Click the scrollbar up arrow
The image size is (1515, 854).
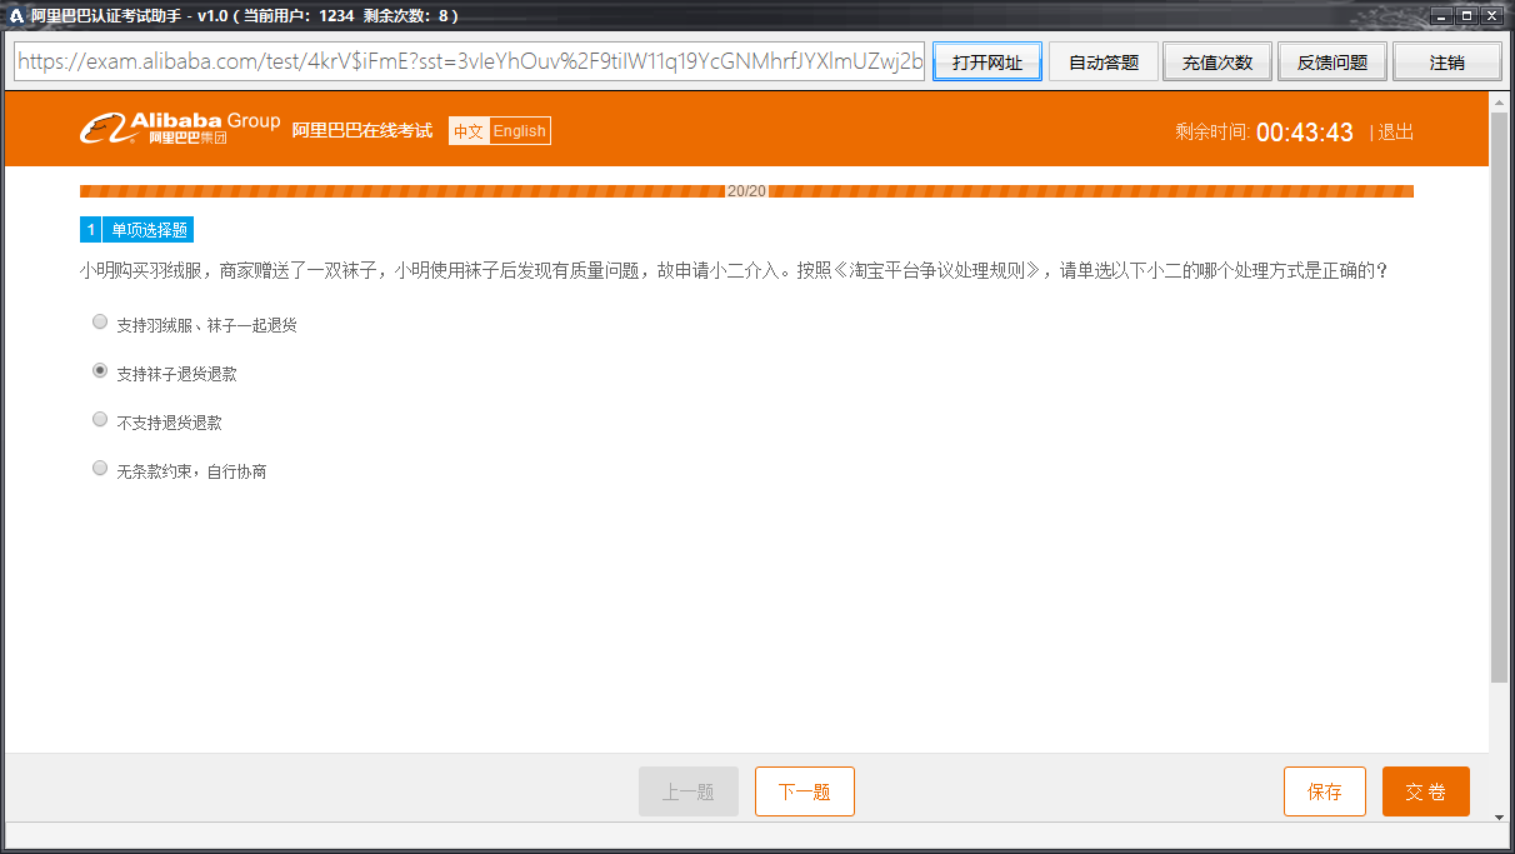pos(1499,102)
